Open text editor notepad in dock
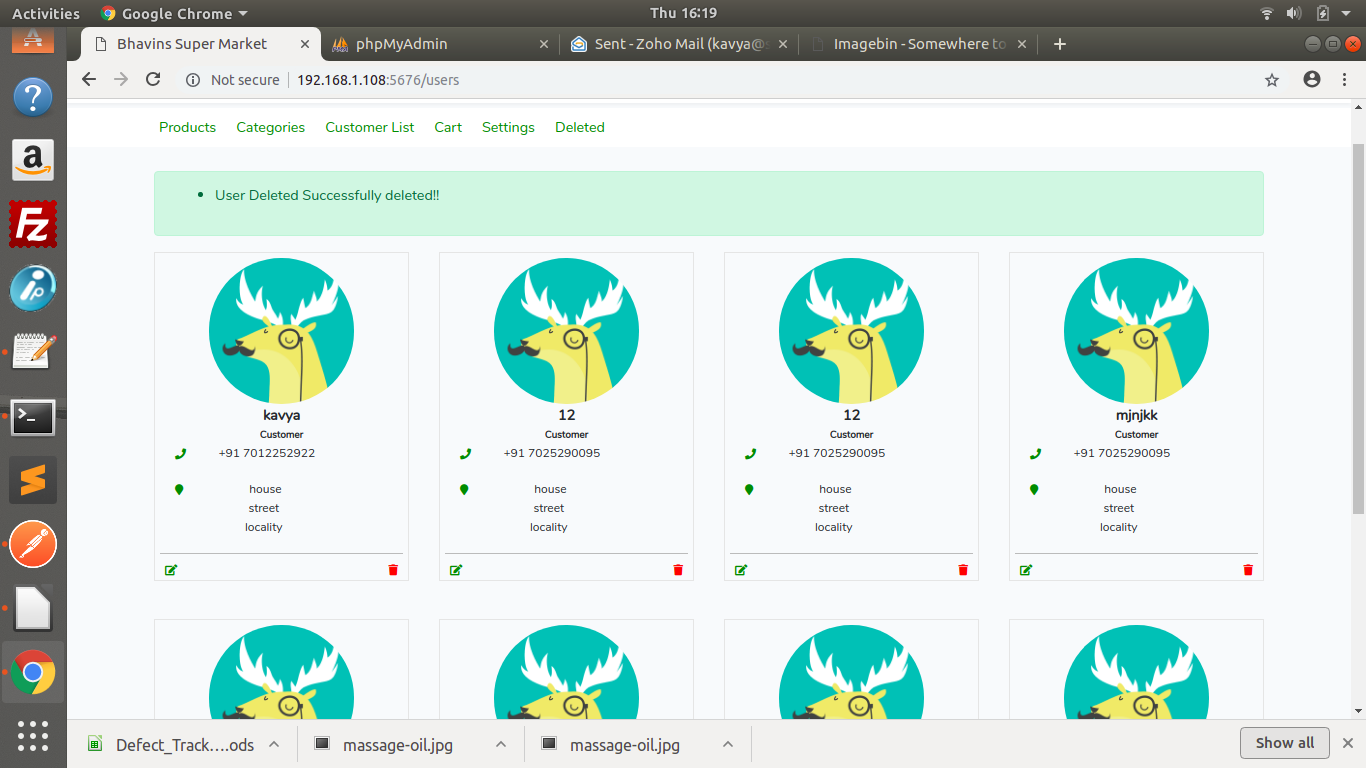Viewport: 1366px width, 768px height. [x=33, y=352]
